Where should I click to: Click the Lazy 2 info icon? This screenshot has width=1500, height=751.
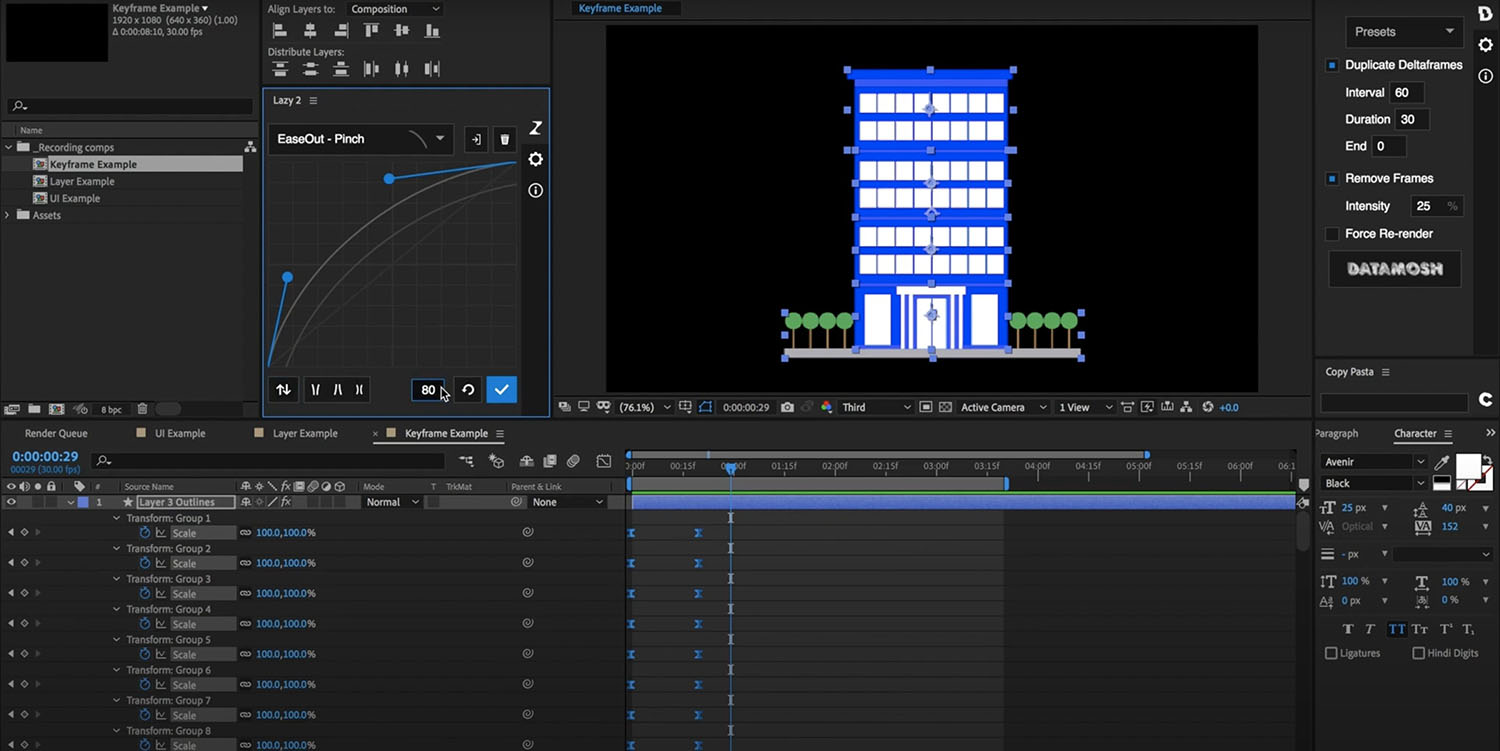tap(536, 190)
